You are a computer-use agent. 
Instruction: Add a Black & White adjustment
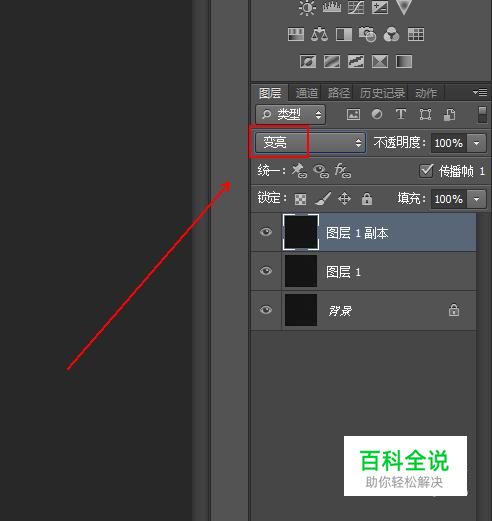click(344, 34)
